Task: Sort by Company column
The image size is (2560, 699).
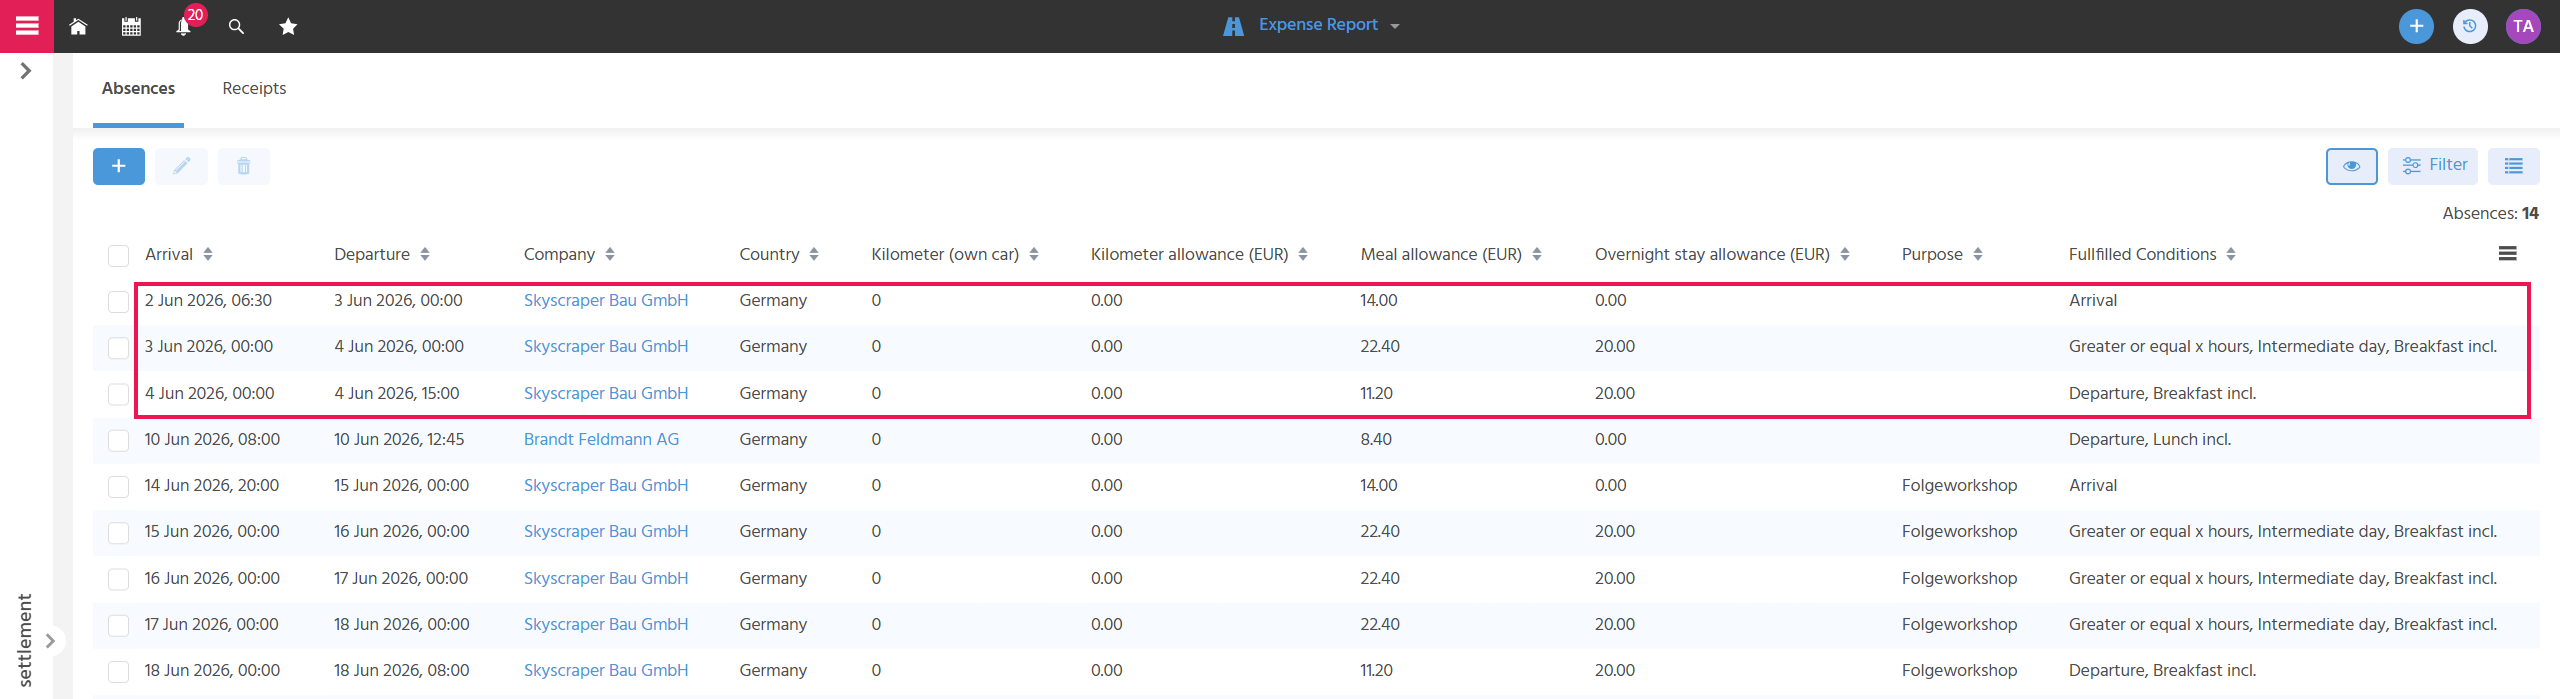Action: [569, 254]
